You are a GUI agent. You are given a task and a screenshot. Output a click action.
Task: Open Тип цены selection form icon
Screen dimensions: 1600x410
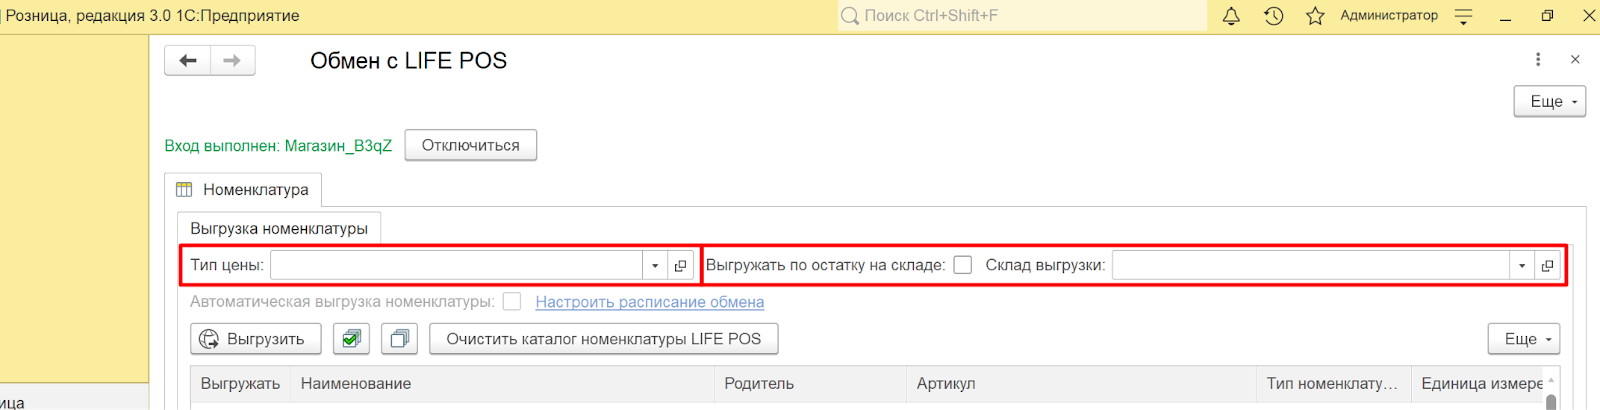[680, 265]
